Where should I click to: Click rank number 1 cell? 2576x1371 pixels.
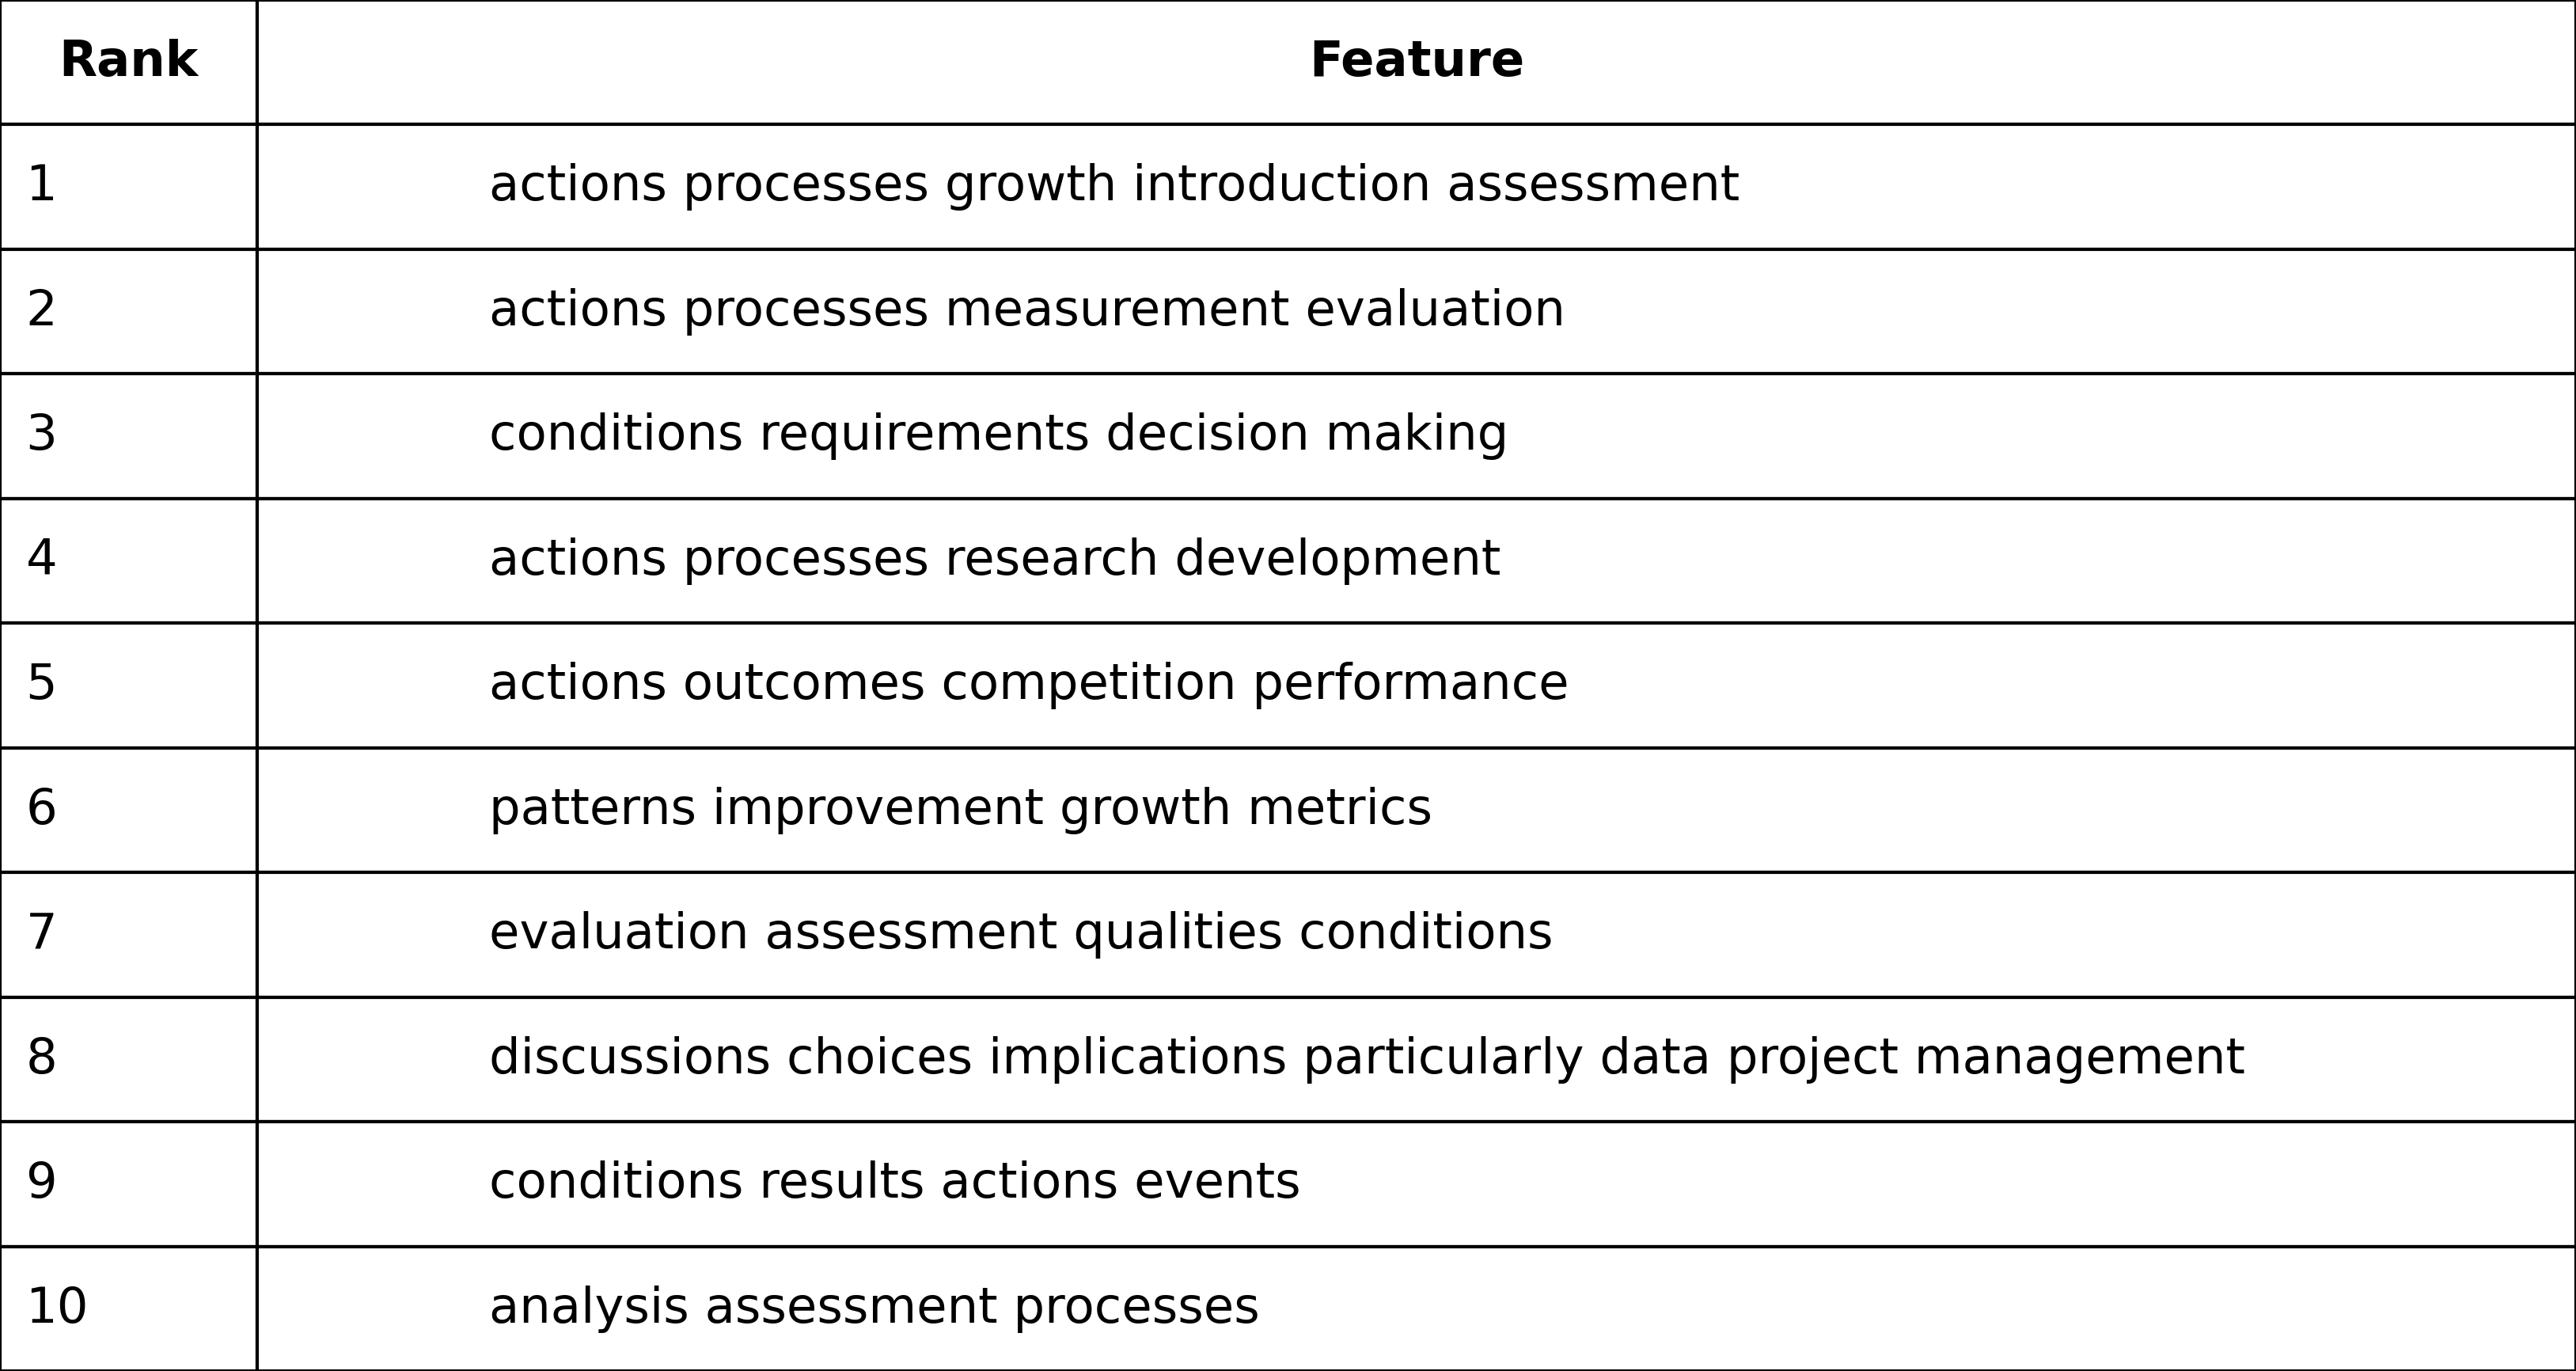(x=42, y=185)
